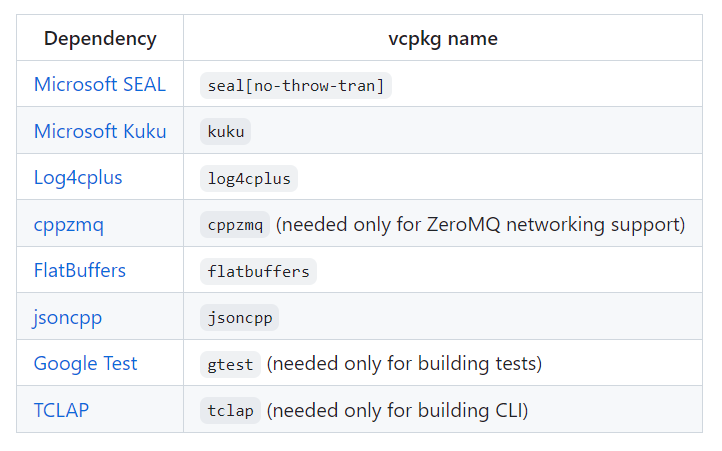
Task: Click the cppzmq vcpkg code snippet
Action: point(234,225)
